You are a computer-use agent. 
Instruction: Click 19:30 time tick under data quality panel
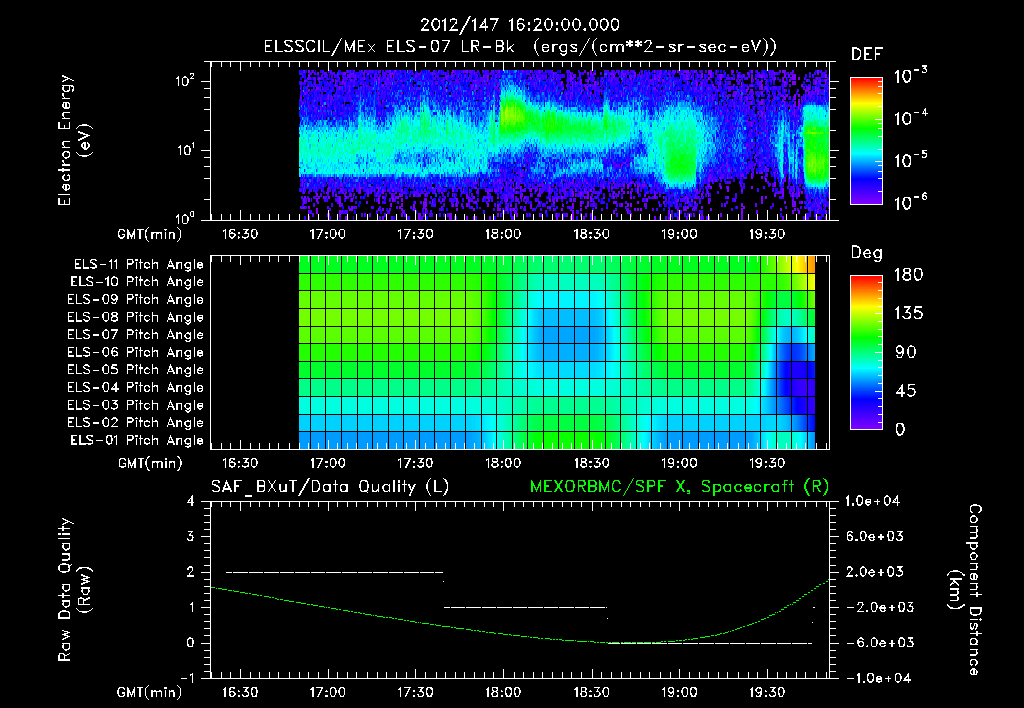766,692
